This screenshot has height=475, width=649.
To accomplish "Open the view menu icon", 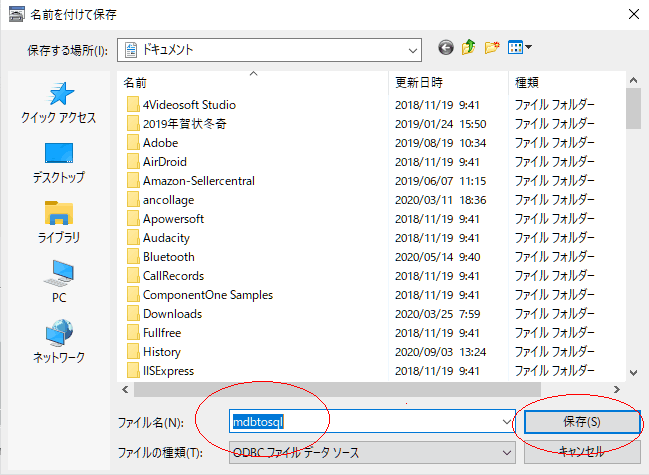I will click(x=515, y=48).
